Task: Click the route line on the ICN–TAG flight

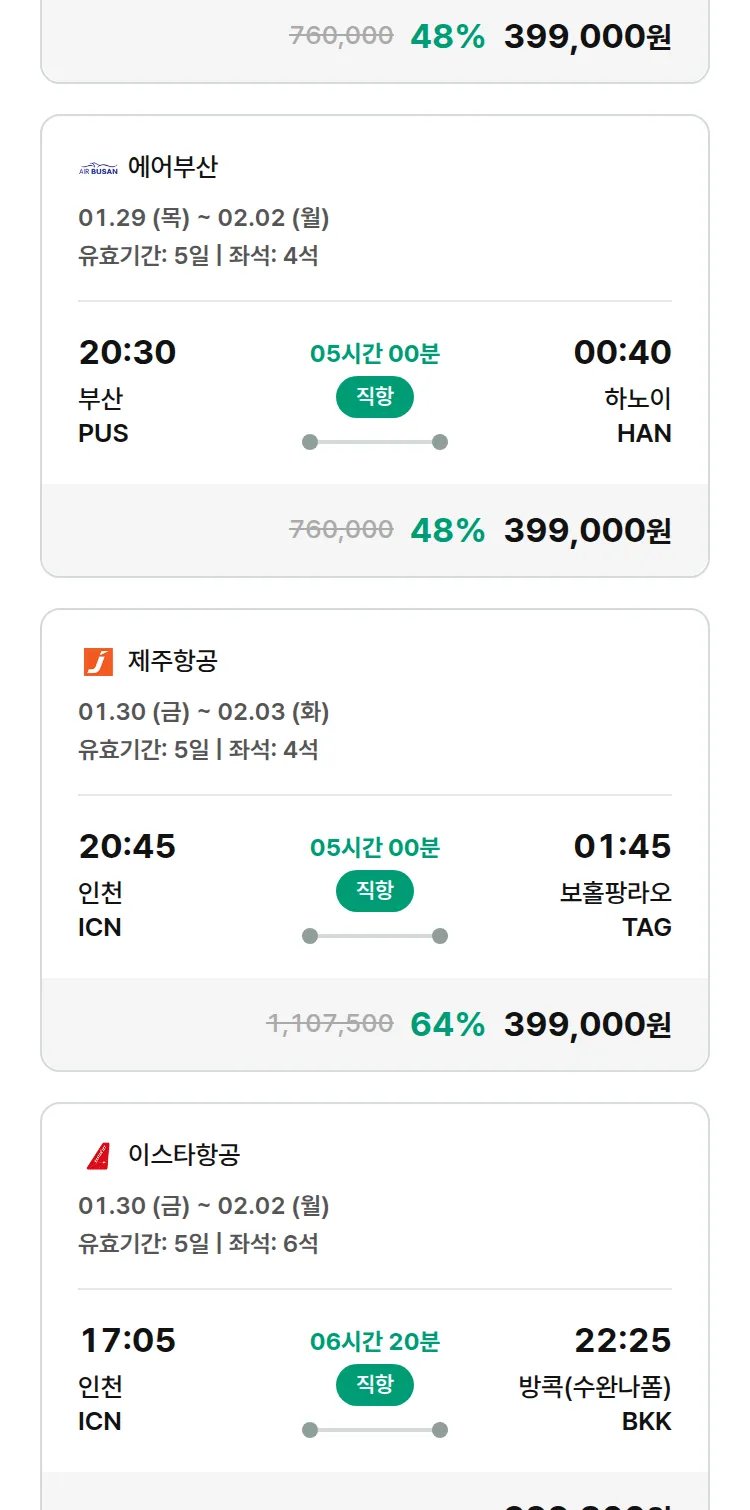Action: (374, 936)
